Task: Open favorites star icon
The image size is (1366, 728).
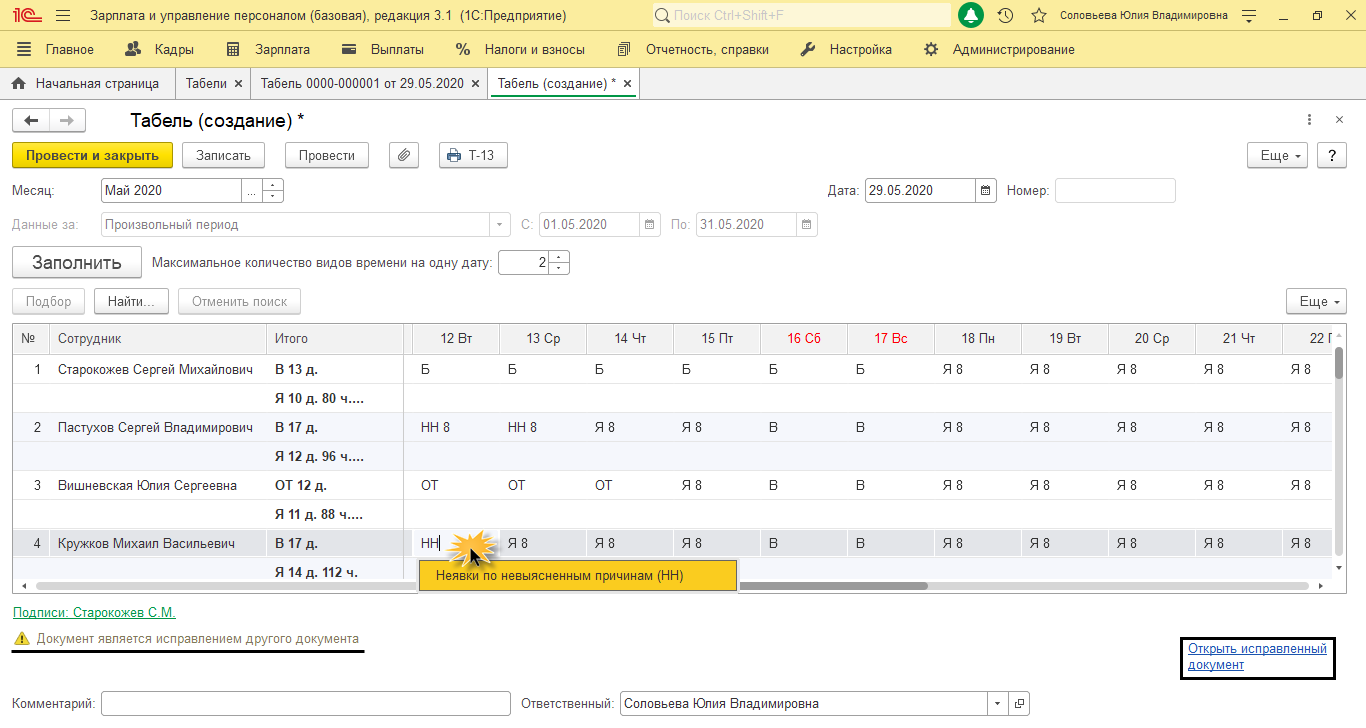Action: [1039, 16]
